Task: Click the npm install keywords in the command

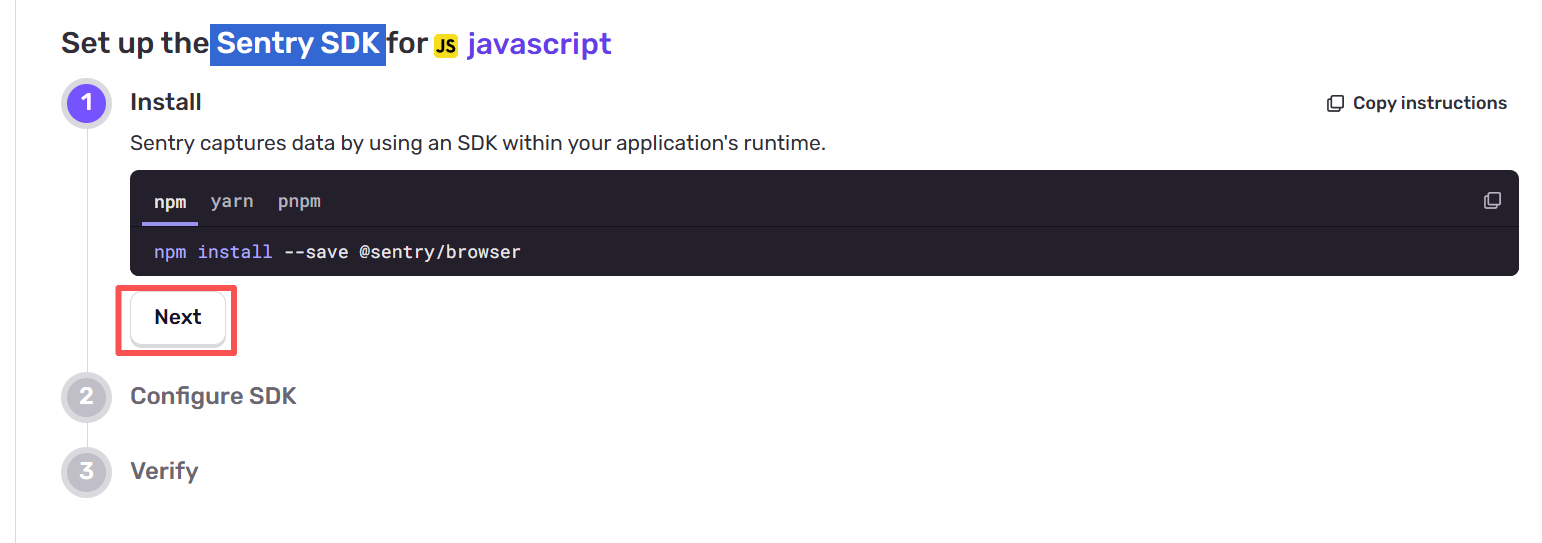Action: click(213, 252)
